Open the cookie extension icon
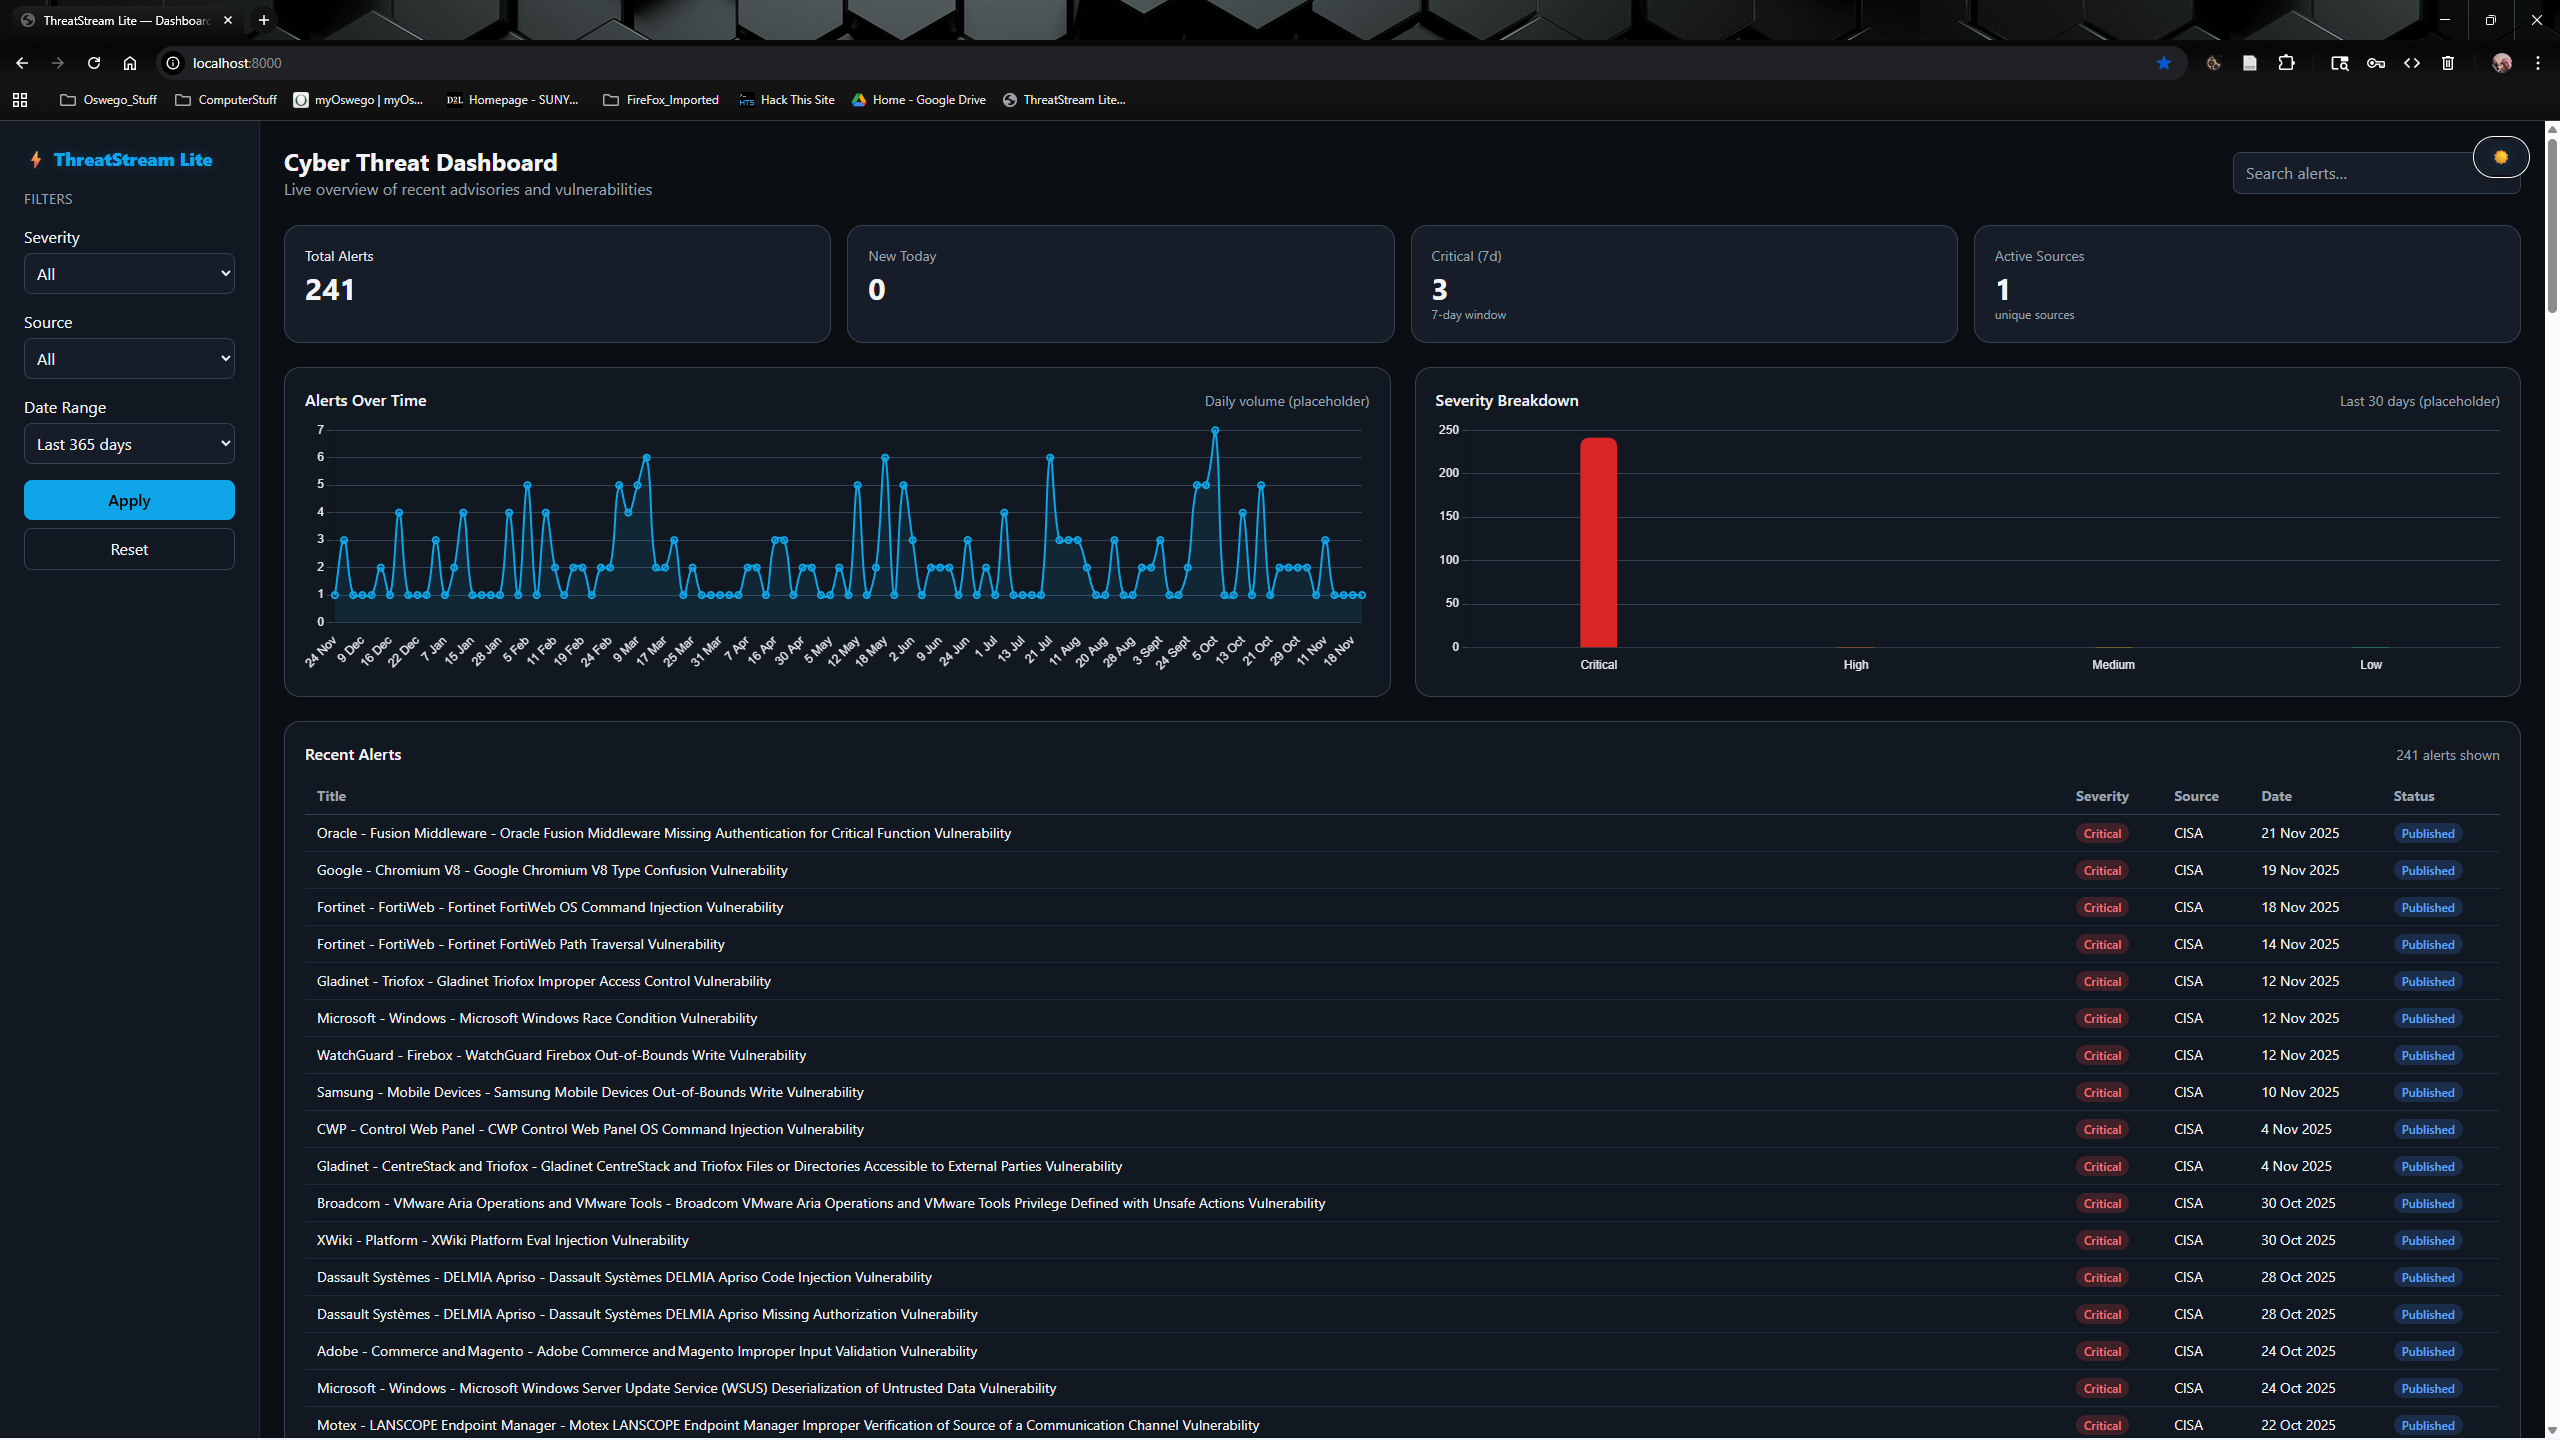Viewport: 2560px width, 1440px height. coord(2212,63)
